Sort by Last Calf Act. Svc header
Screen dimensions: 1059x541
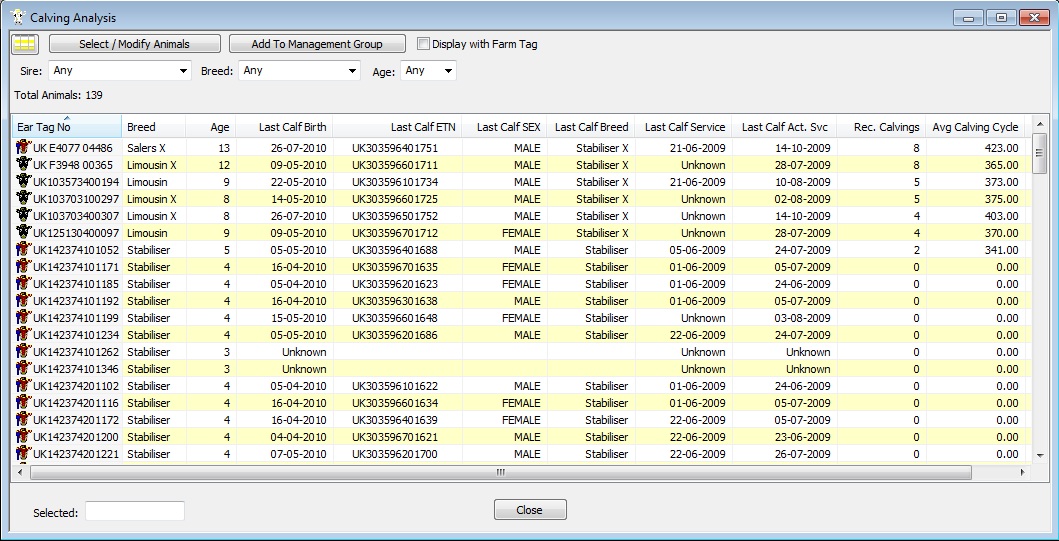pos(784,127)
